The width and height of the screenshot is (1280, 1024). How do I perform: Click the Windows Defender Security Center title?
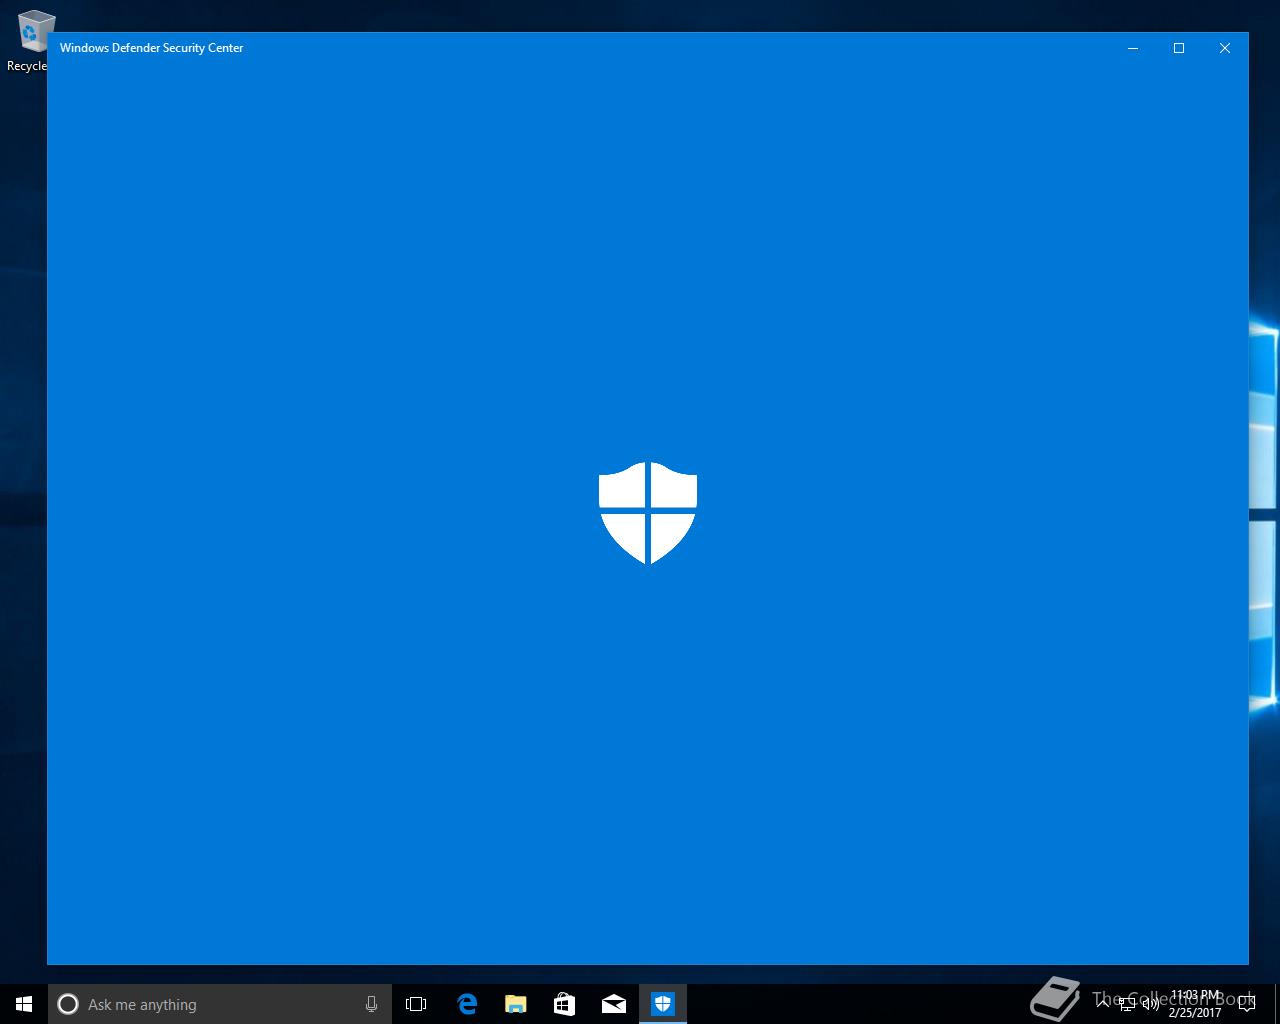click(x=152, y=48)
